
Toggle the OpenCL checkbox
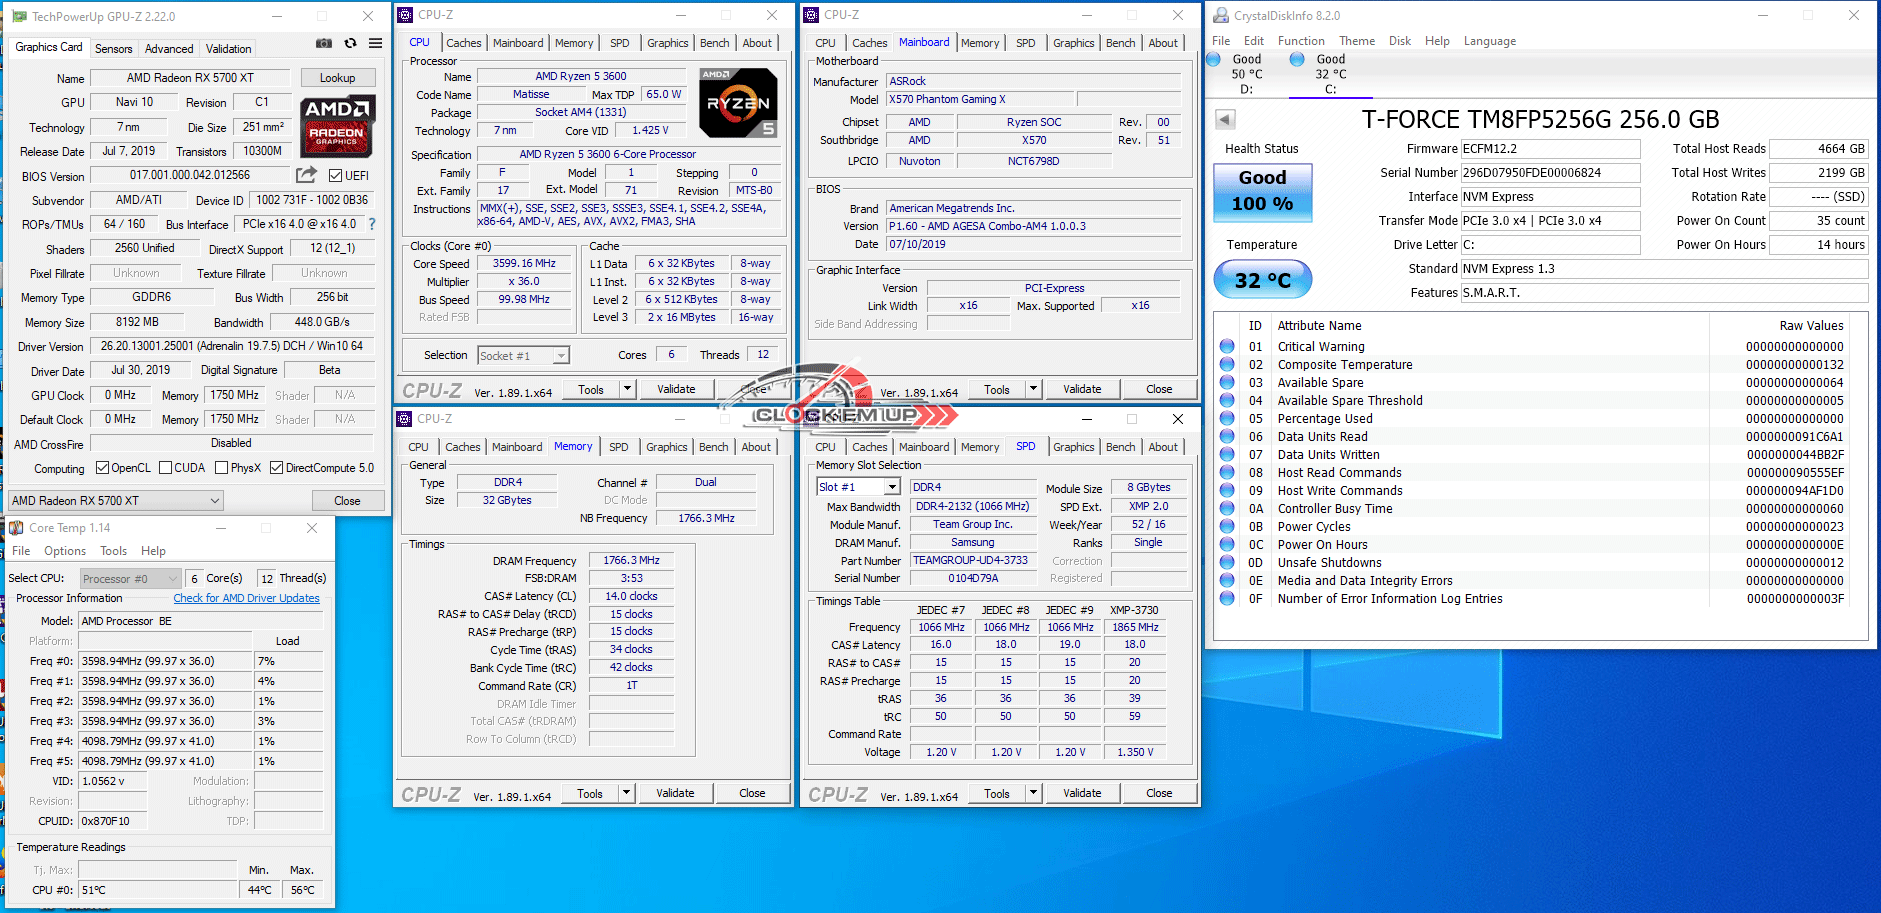tap(102, 468)
